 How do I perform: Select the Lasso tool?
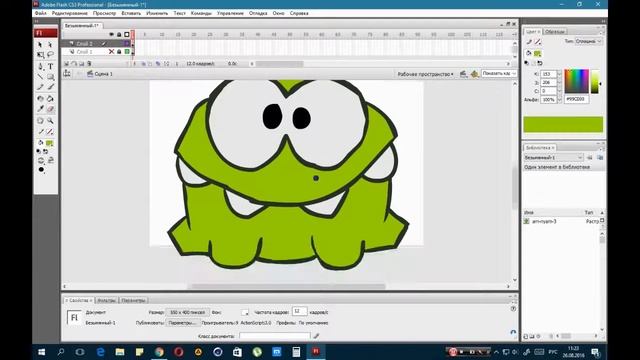pos(50,55)
